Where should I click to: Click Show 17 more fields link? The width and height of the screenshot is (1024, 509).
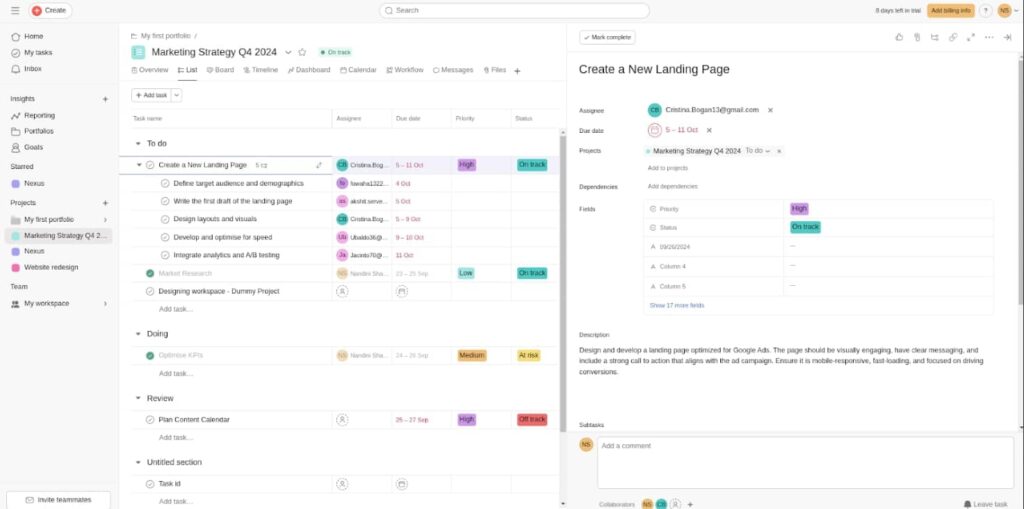(x=677, y=305)
